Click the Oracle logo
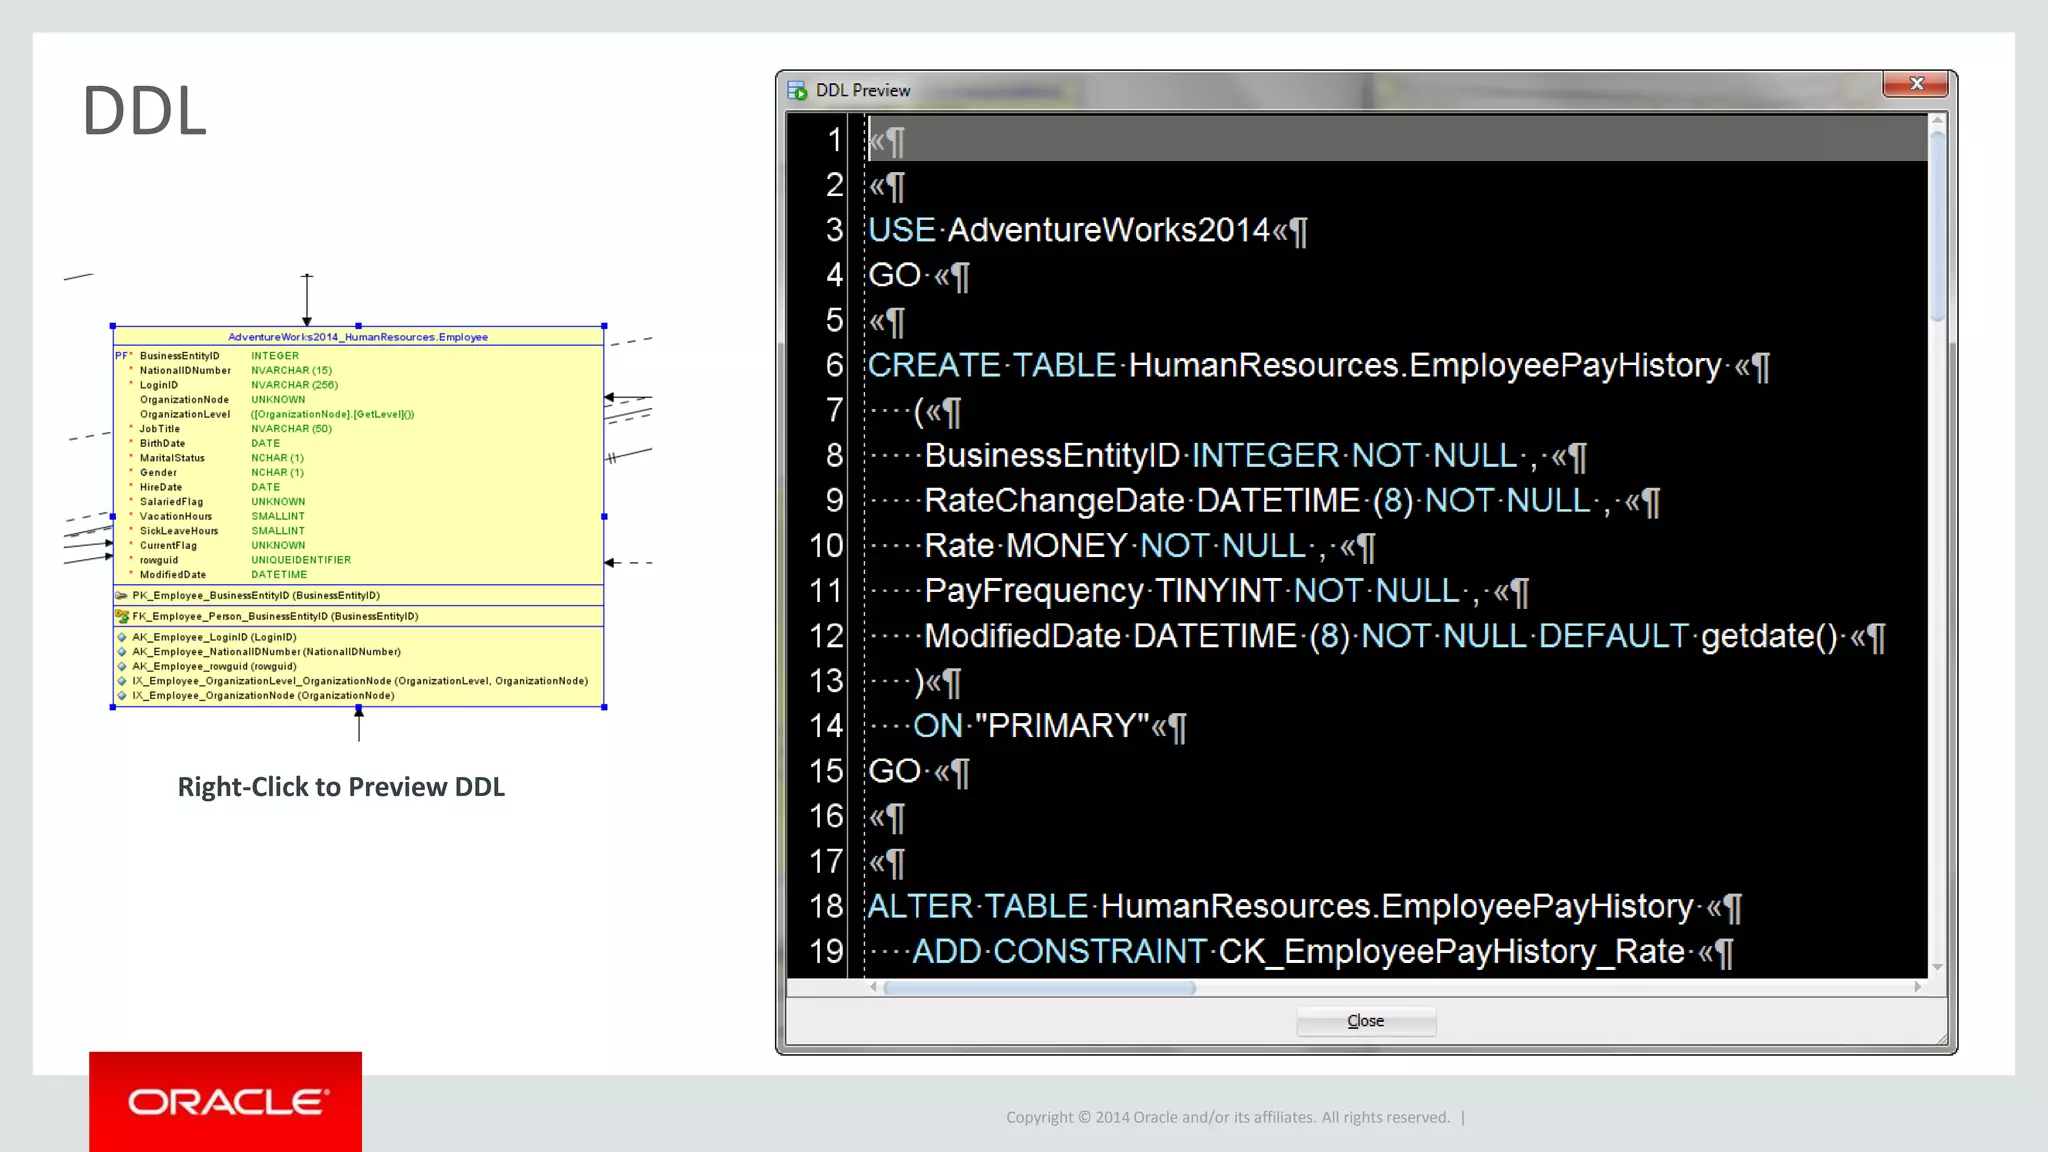2048x1152 pixels. pyautogui.click(x=226, y=1102)
